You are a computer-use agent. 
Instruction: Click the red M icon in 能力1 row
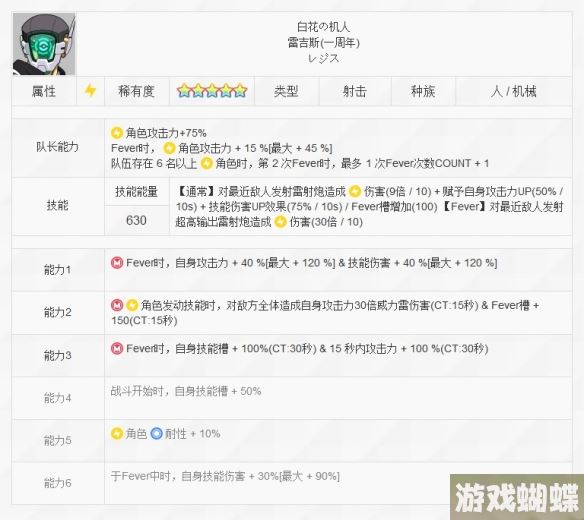click(117, 263)
